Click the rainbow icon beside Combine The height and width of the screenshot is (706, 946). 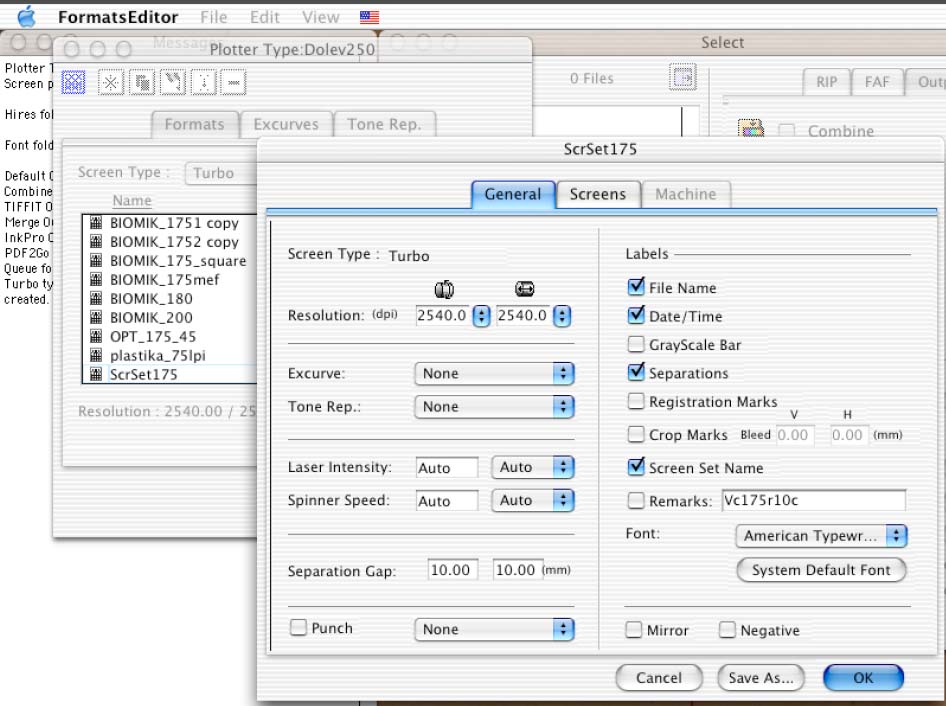(x=751, y=129)
